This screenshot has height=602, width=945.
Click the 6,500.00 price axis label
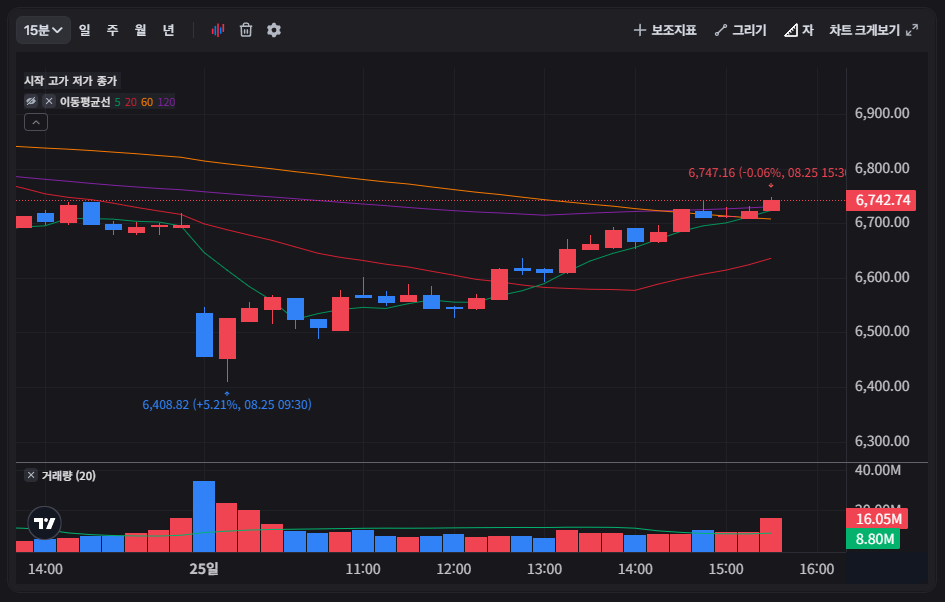tap(882, 331)
